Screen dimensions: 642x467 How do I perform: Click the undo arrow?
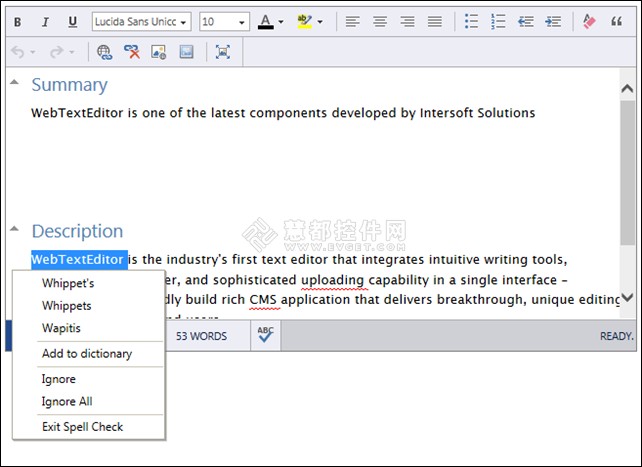click(18, 52)
